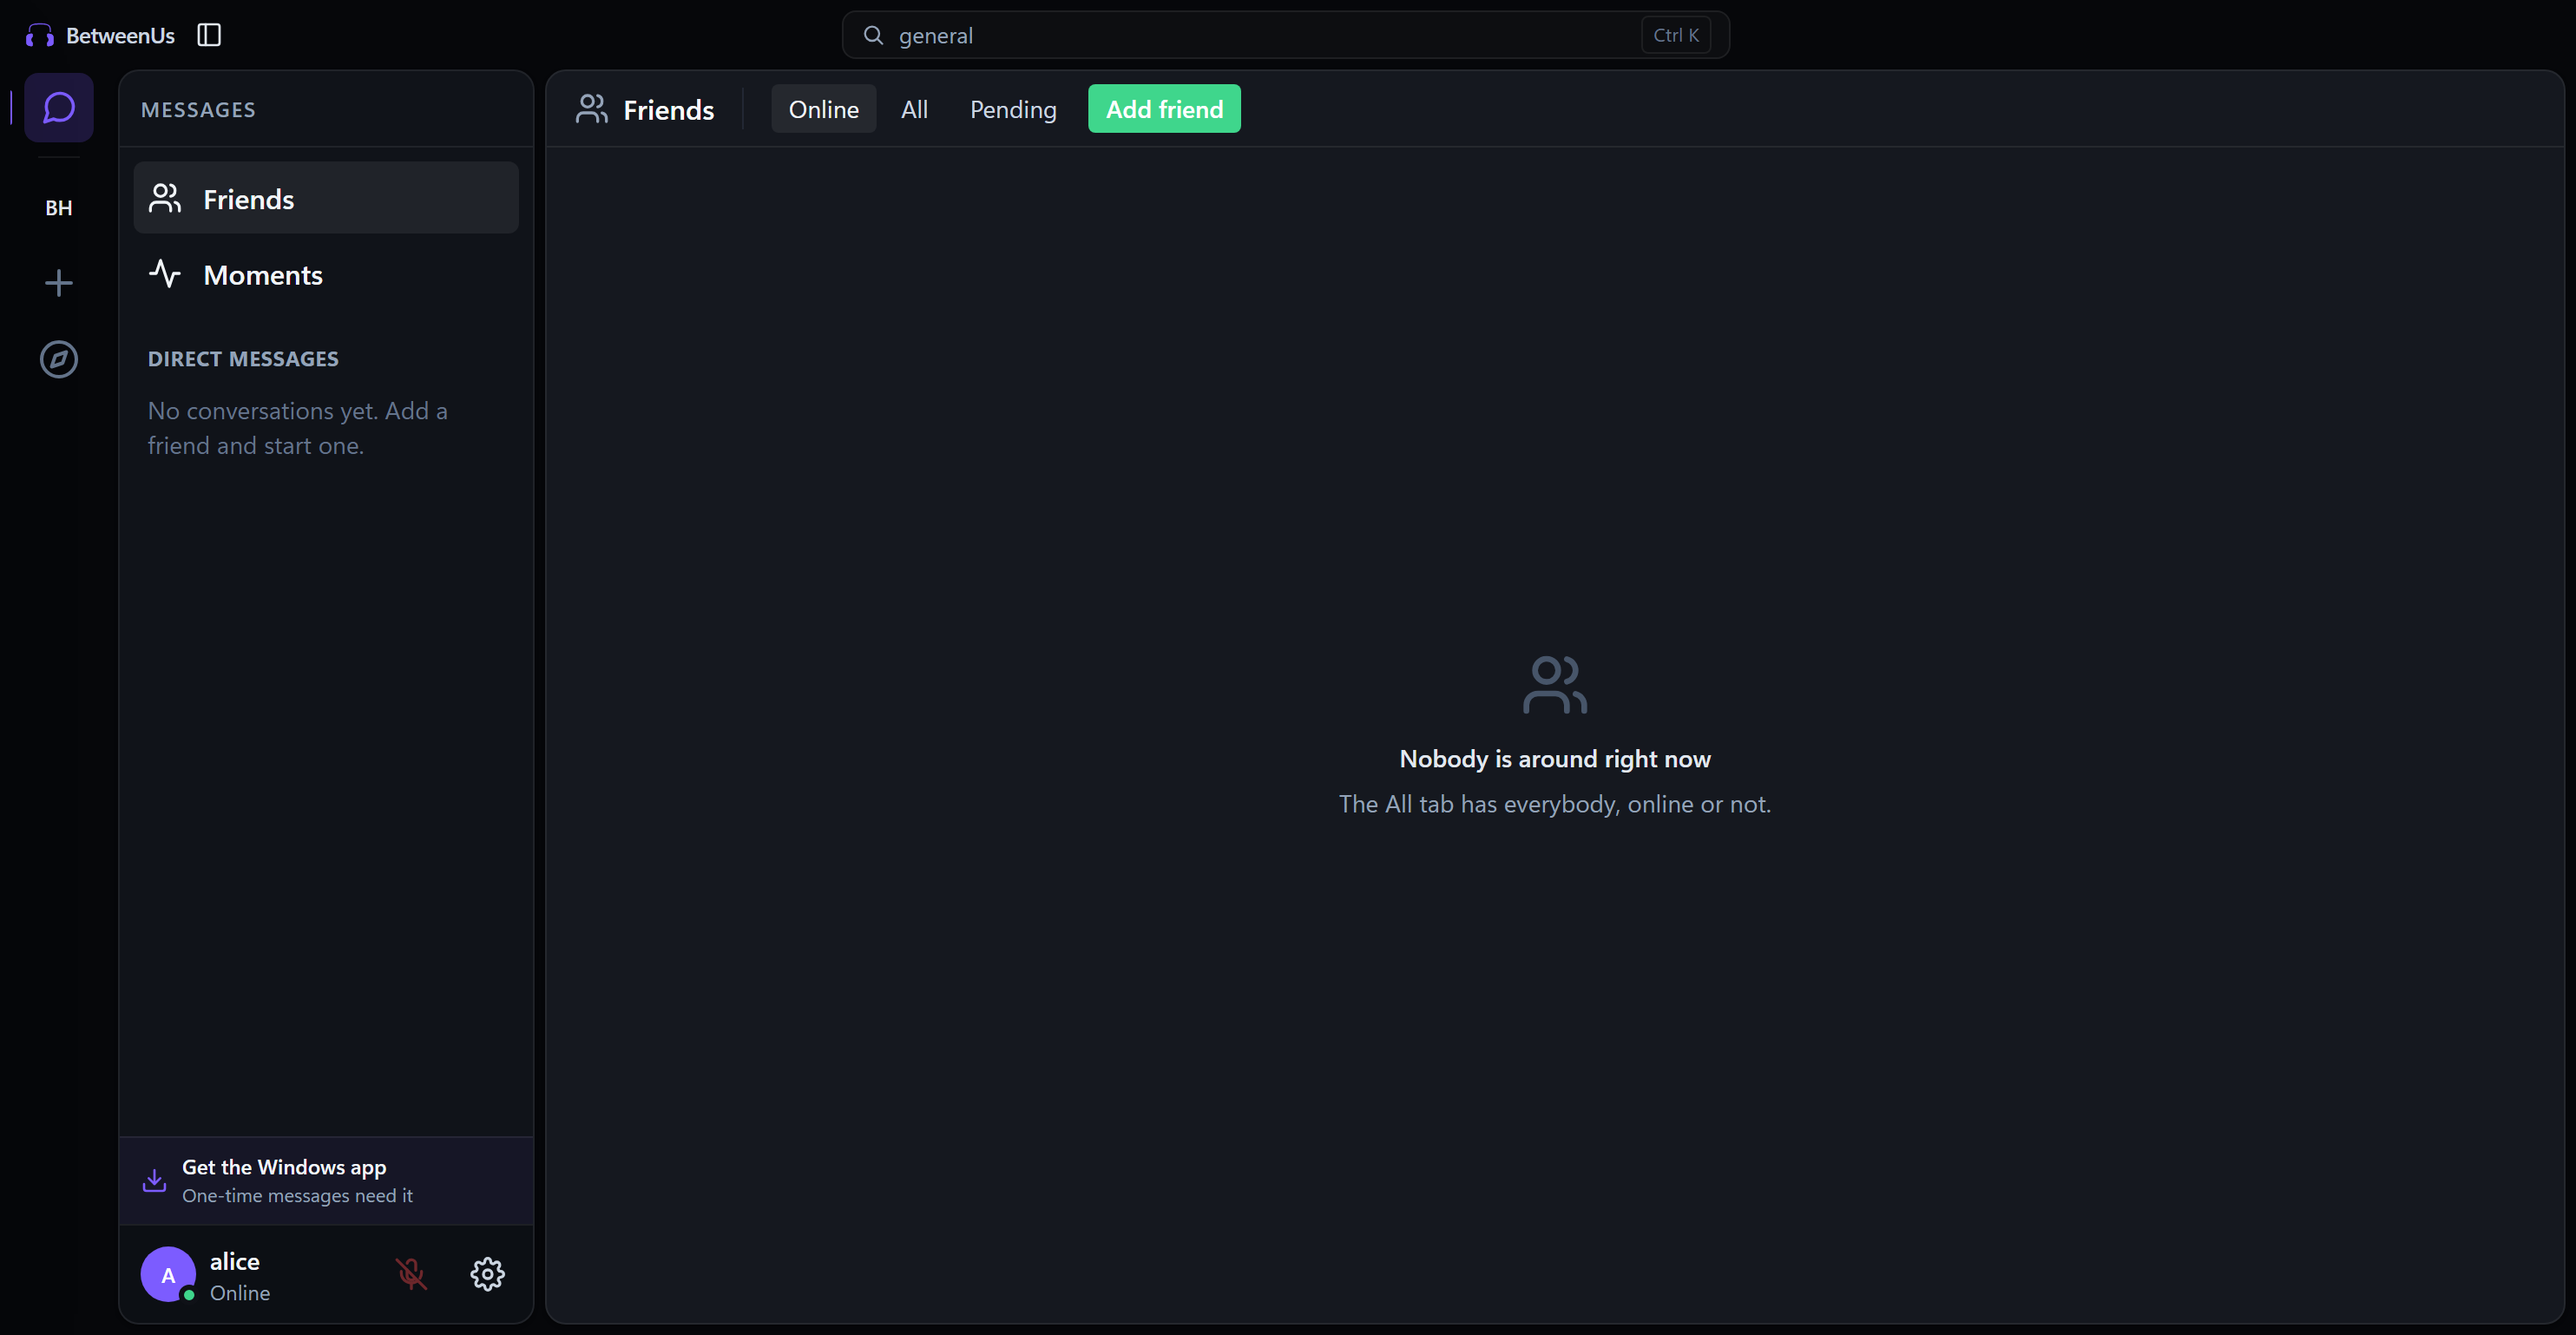The image size is (2576, 1335).
Task: Add a server with the plus icon
Action: 58,283
